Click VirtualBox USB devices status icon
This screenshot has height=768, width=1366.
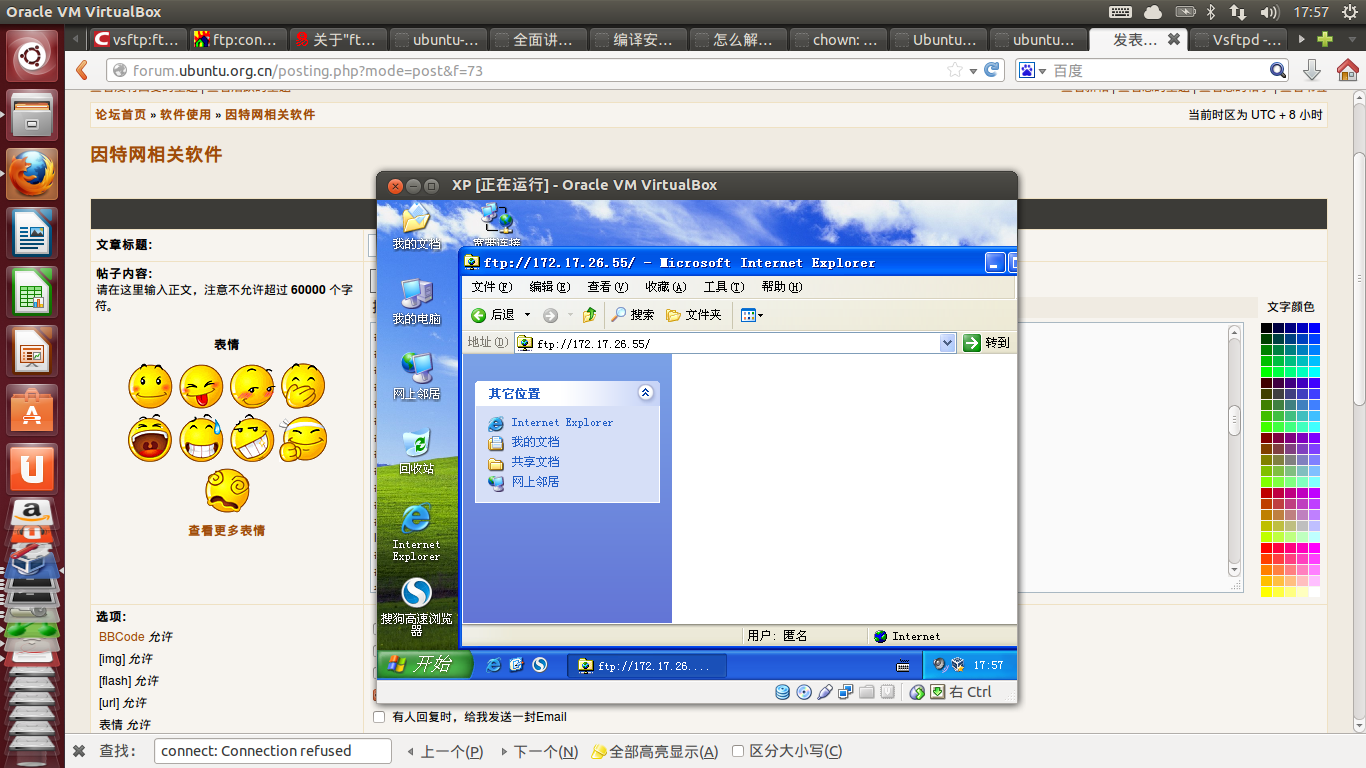[x=825, y=692]
